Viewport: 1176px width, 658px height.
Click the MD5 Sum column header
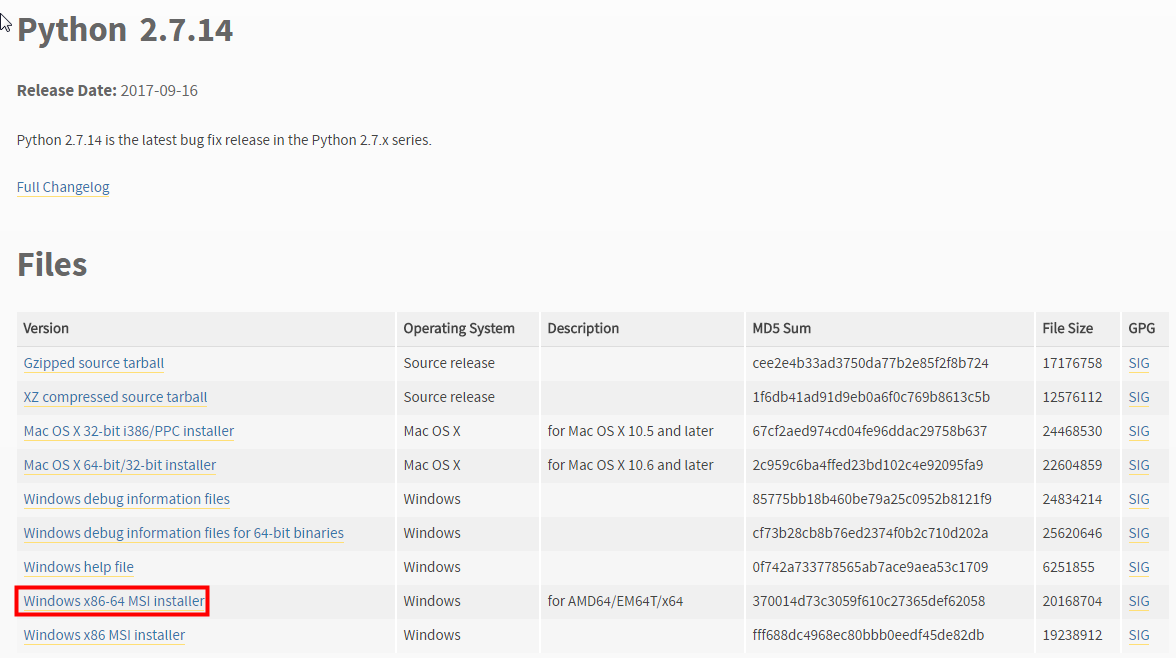click(782, 328)
